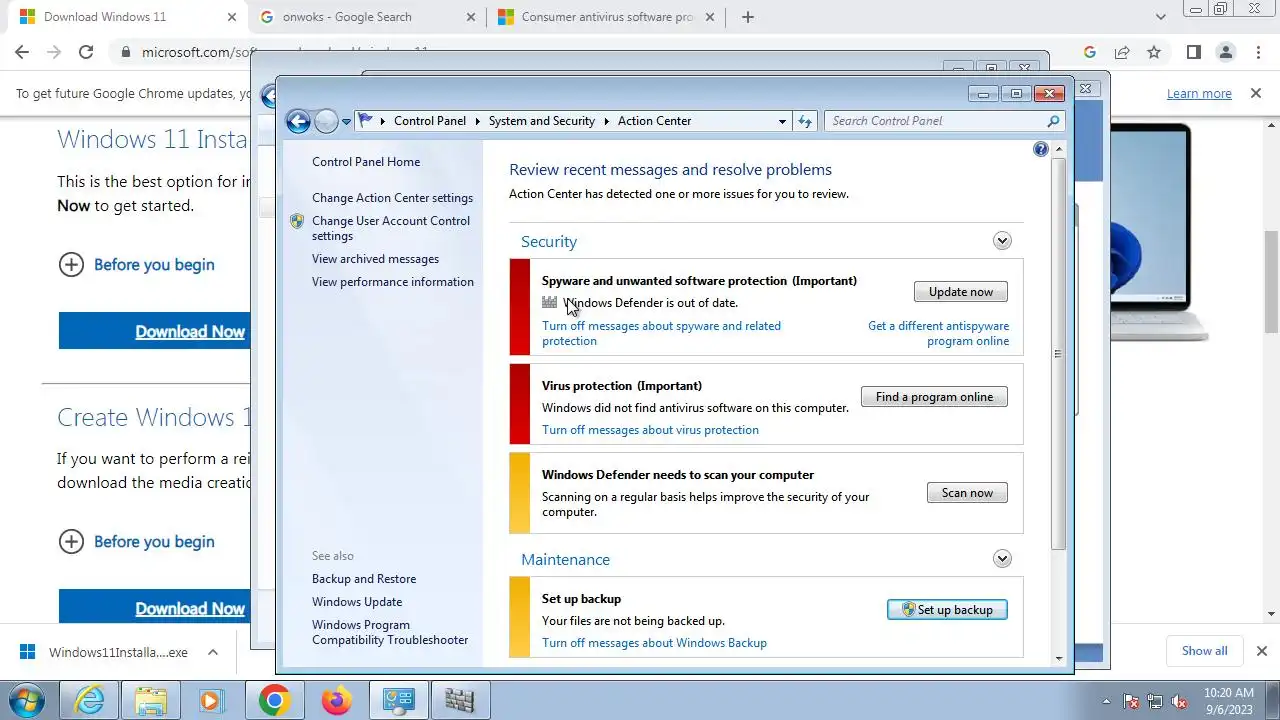
Task: Click Action Center flag in system tray
Action: (x=1131, y=702)
